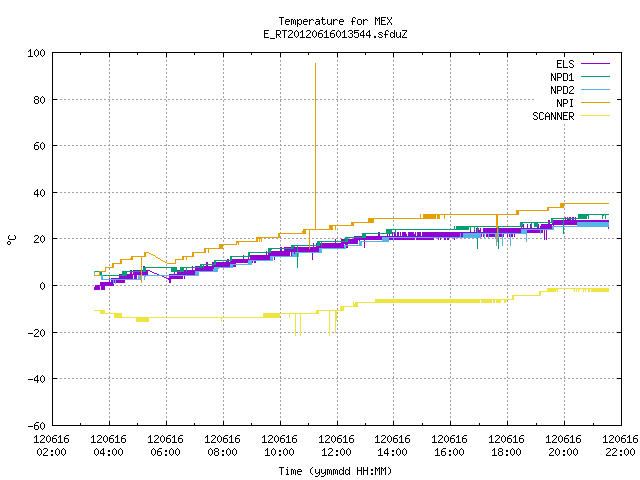Click the x-axis tick 120616 12:00

click(x=336, y=446)
